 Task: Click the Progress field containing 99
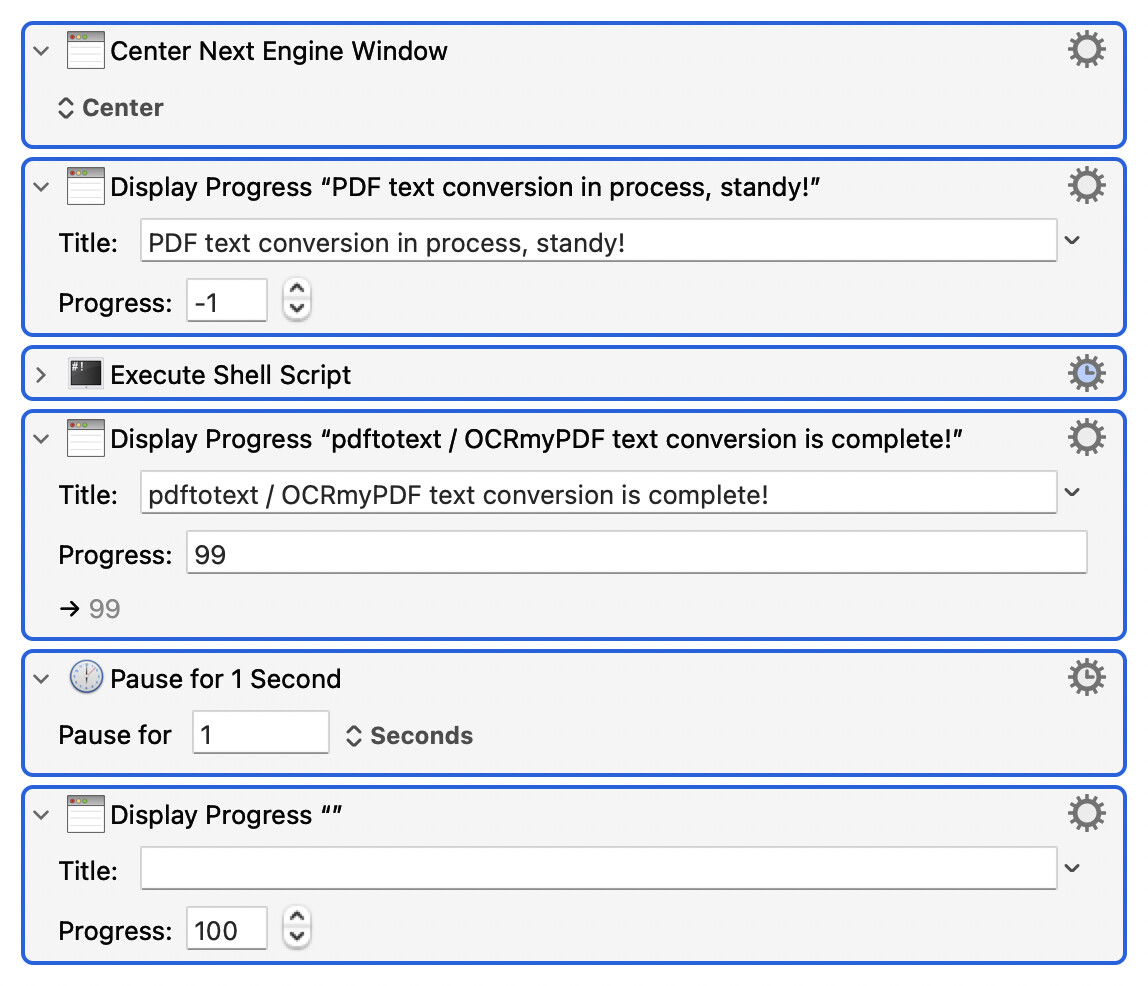tap(636, 554)
